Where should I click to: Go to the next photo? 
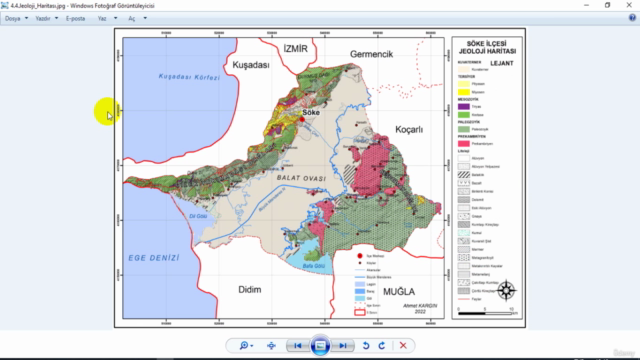343,346
